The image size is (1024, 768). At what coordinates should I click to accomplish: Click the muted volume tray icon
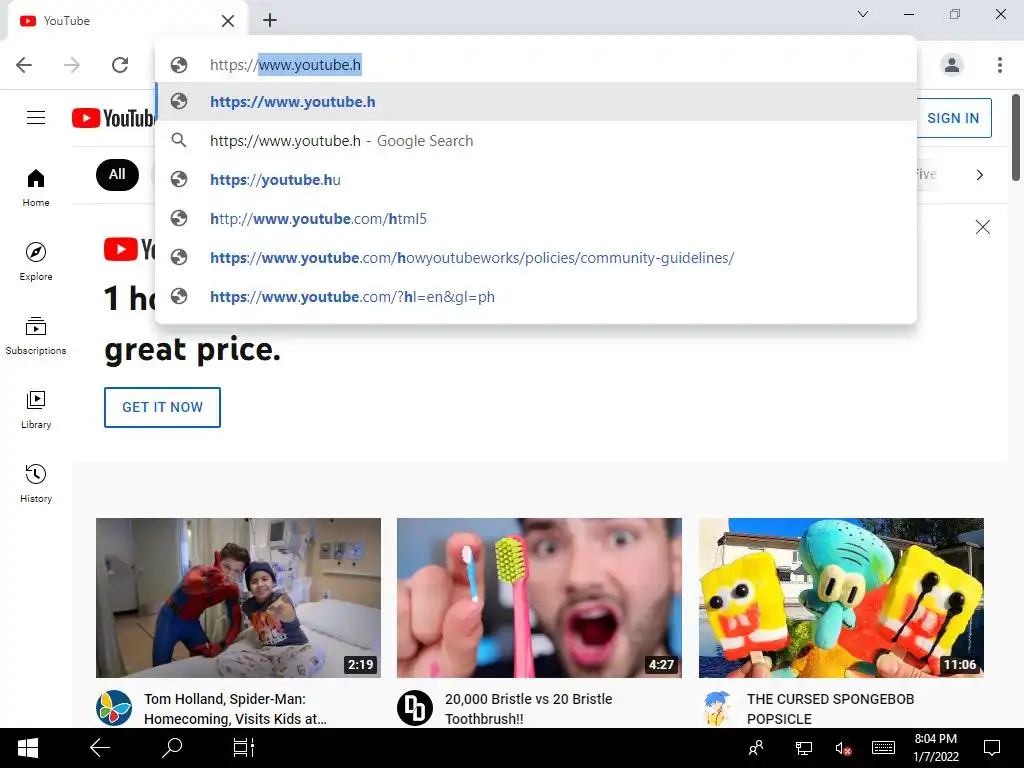(x=843, y=748)
